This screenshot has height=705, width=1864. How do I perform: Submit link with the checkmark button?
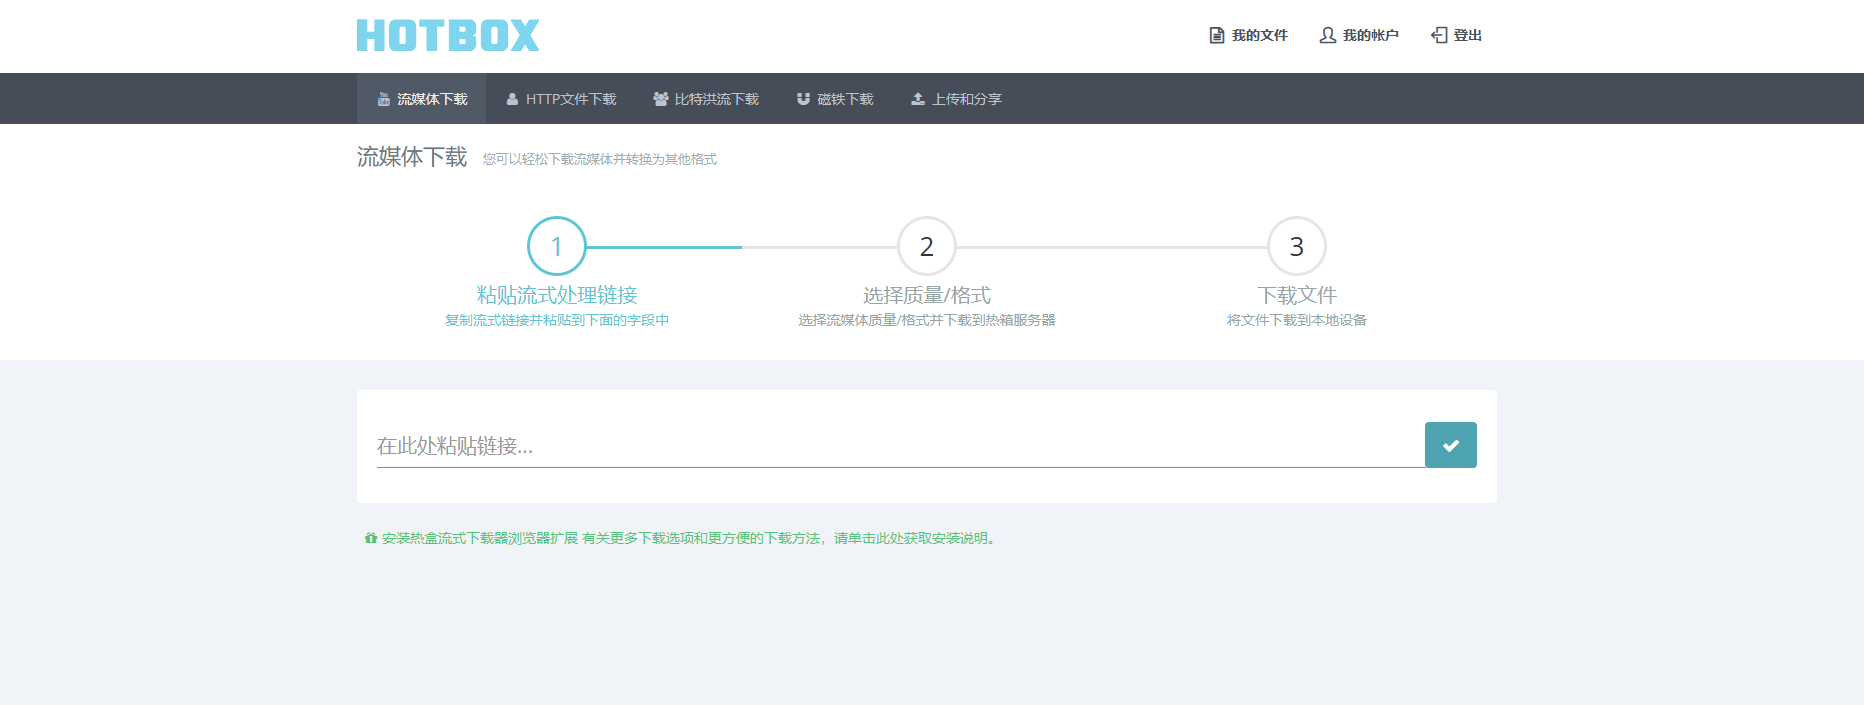1451,445
